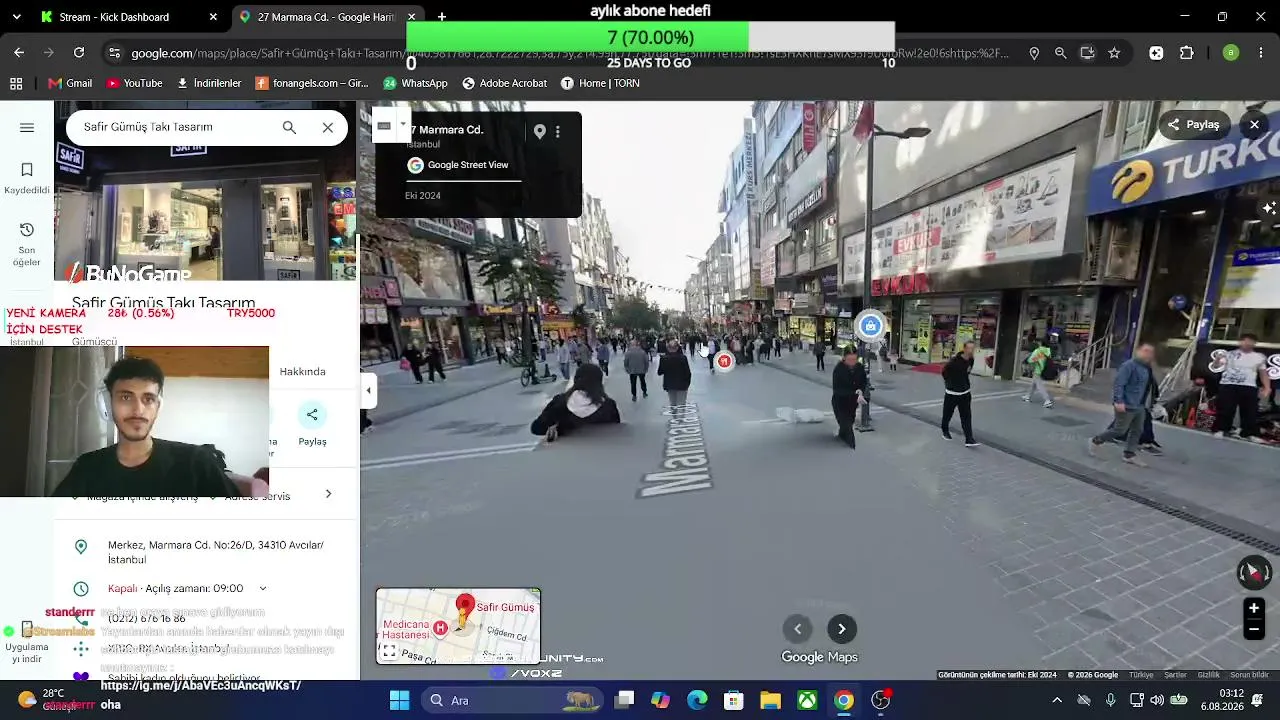Open the Chrome profile avatar
The width and height of the screenshot is (1280, 720).
(1231, 53)
